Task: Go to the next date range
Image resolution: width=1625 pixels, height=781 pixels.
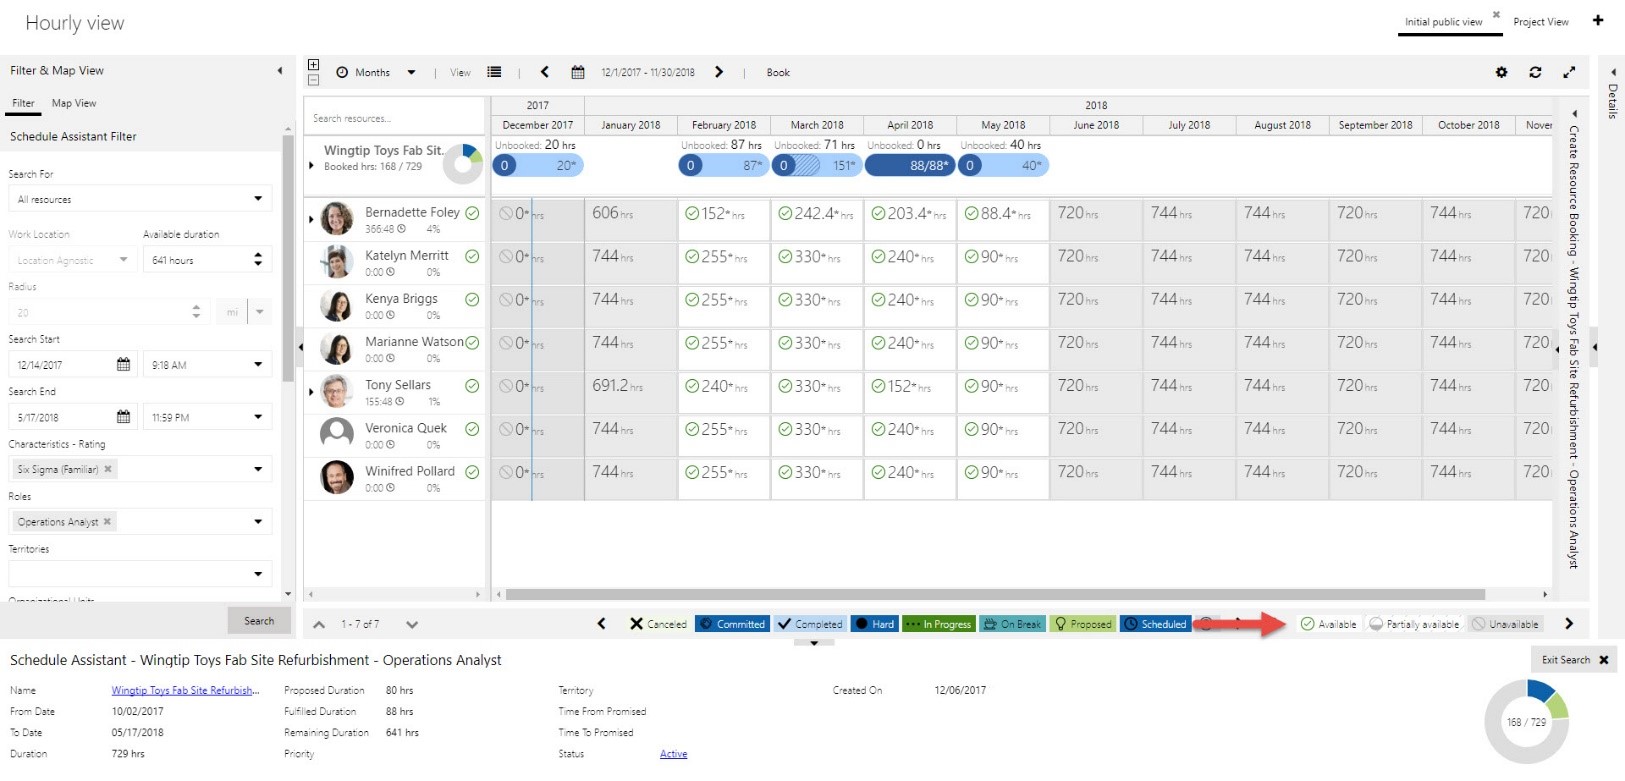Action: 719,72
